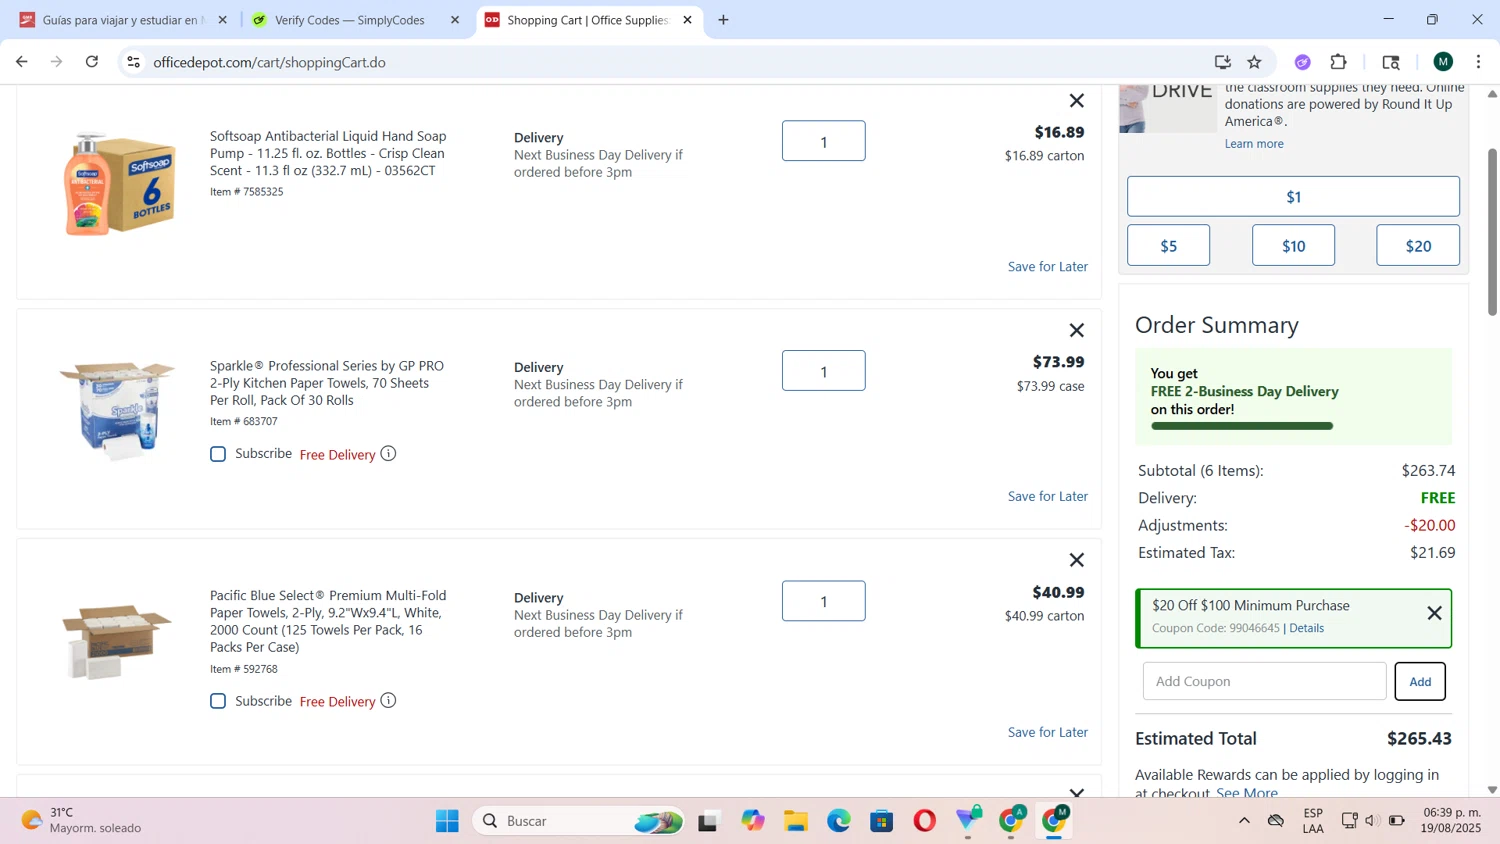Donate $5 to the drive
Screen dimensions: 1500x844
pos(1168,245)
